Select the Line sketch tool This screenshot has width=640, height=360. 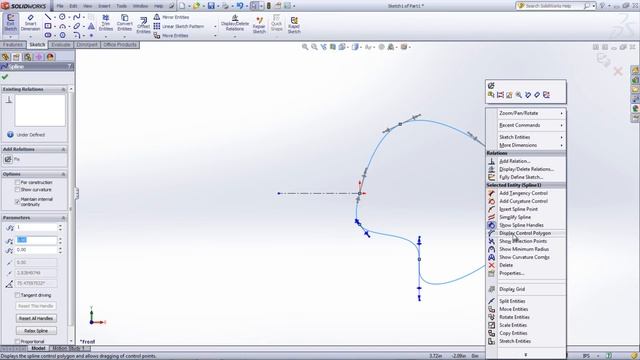[x=48, y=17]
